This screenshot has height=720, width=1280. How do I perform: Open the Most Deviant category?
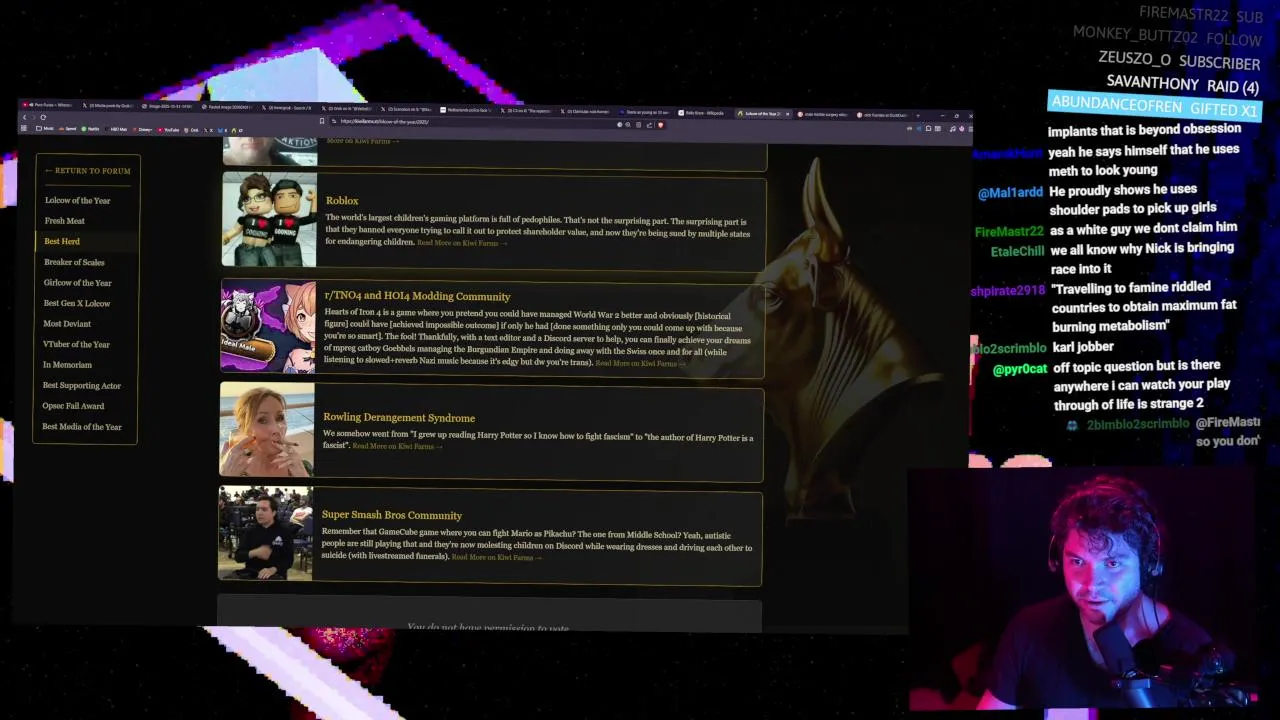[67, 324]
